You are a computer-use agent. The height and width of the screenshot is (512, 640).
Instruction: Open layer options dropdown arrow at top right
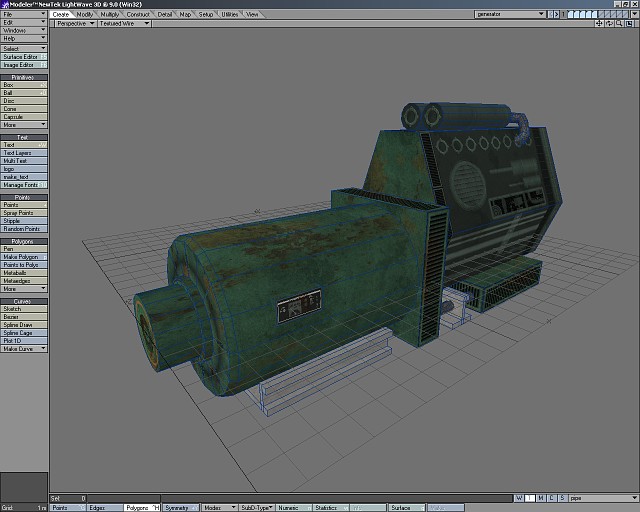click(635, 14)
